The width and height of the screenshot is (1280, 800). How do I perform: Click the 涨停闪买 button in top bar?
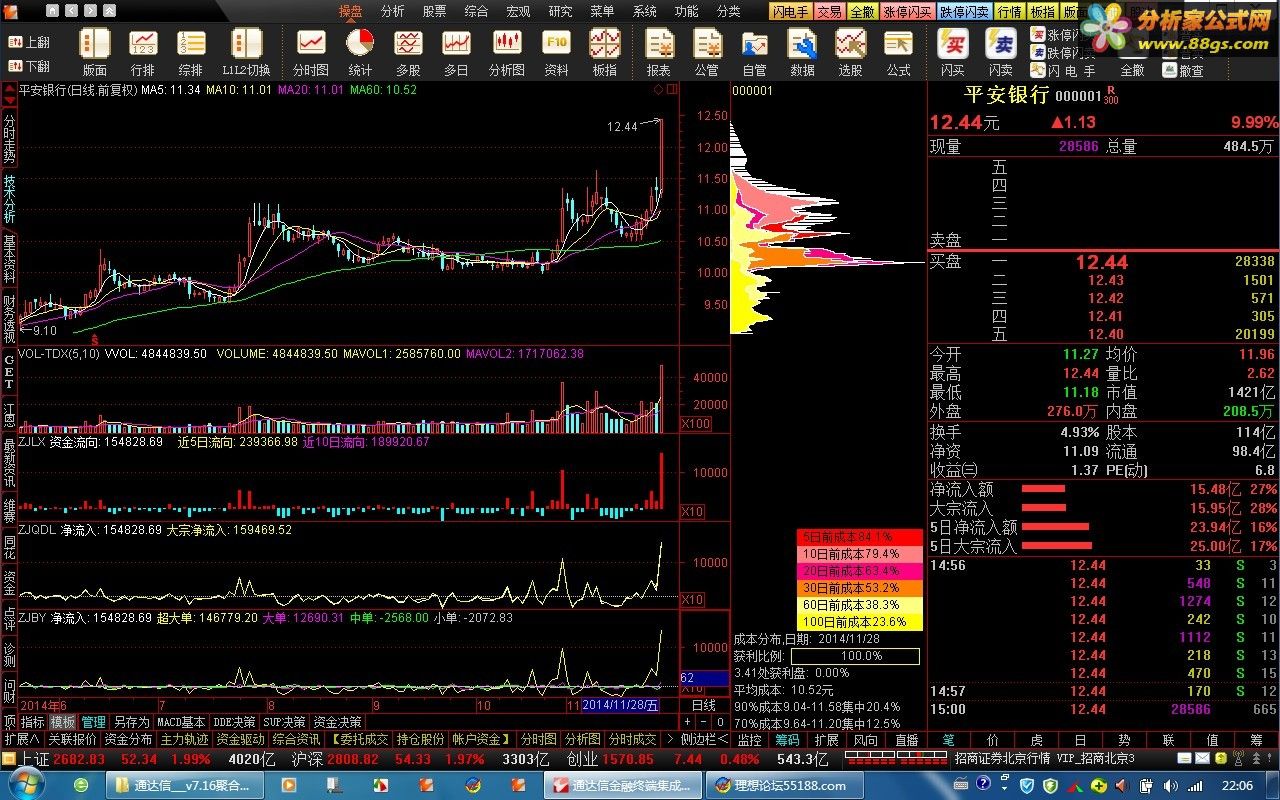click(x=906, y=12)
